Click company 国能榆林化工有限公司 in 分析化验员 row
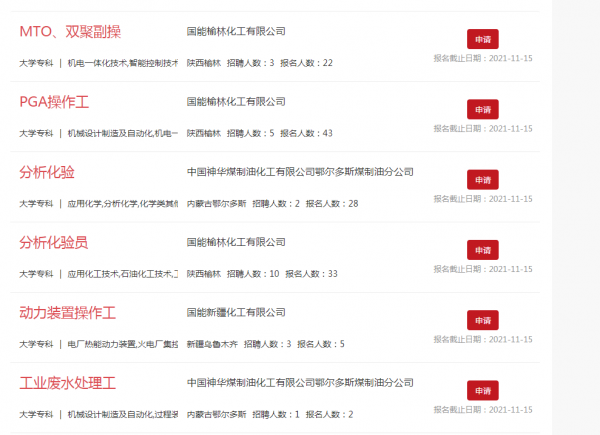Image resolution: width=600 pixels, height=435 pixels. 236,242
